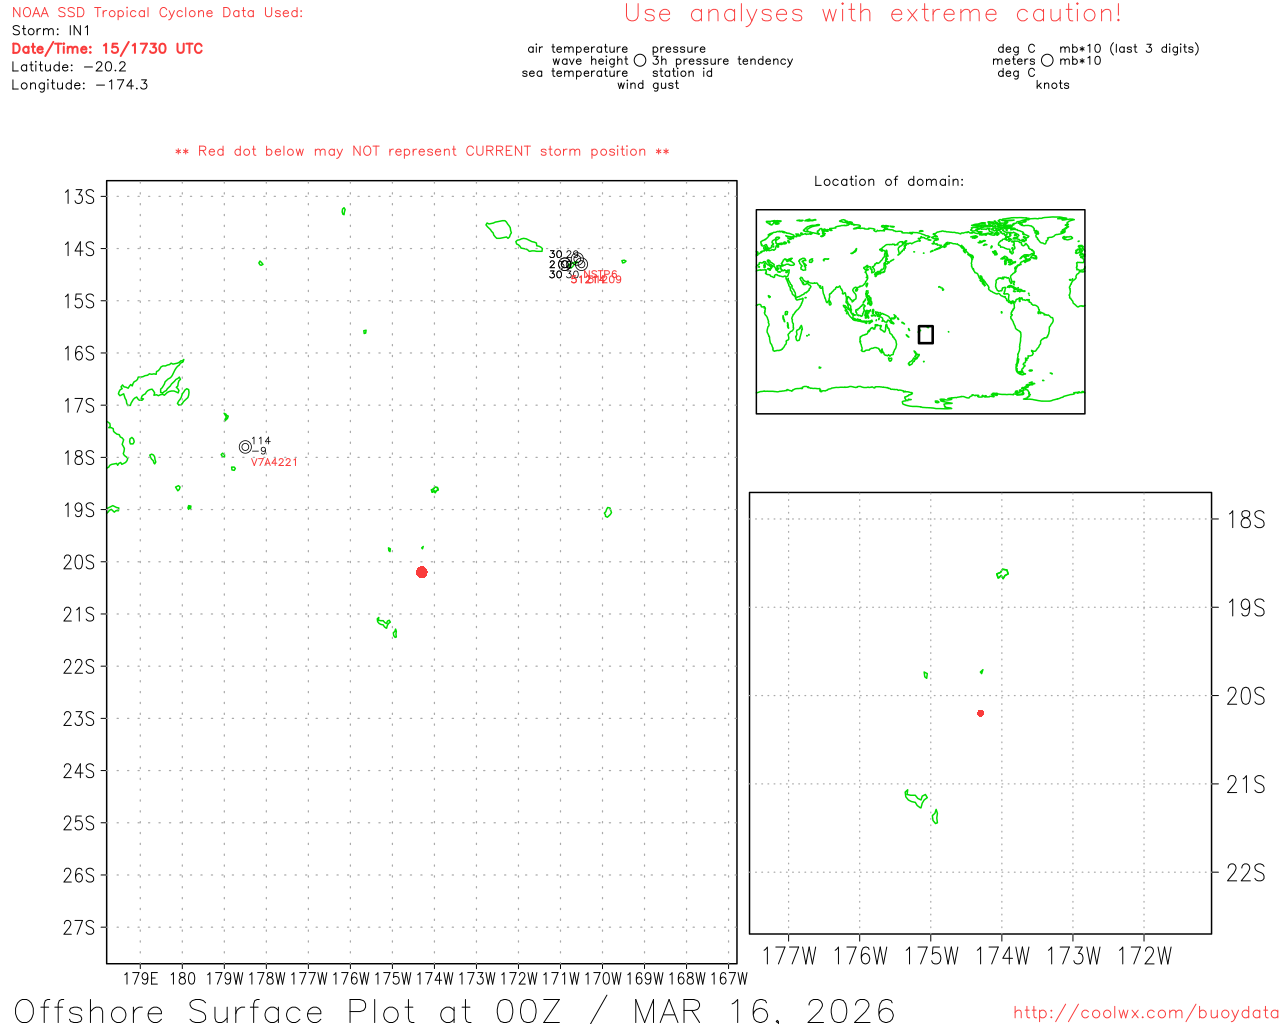Click the '20S' latitude label on main map
This screenshot has height=1024, width=1280.
tap(79, 562)
